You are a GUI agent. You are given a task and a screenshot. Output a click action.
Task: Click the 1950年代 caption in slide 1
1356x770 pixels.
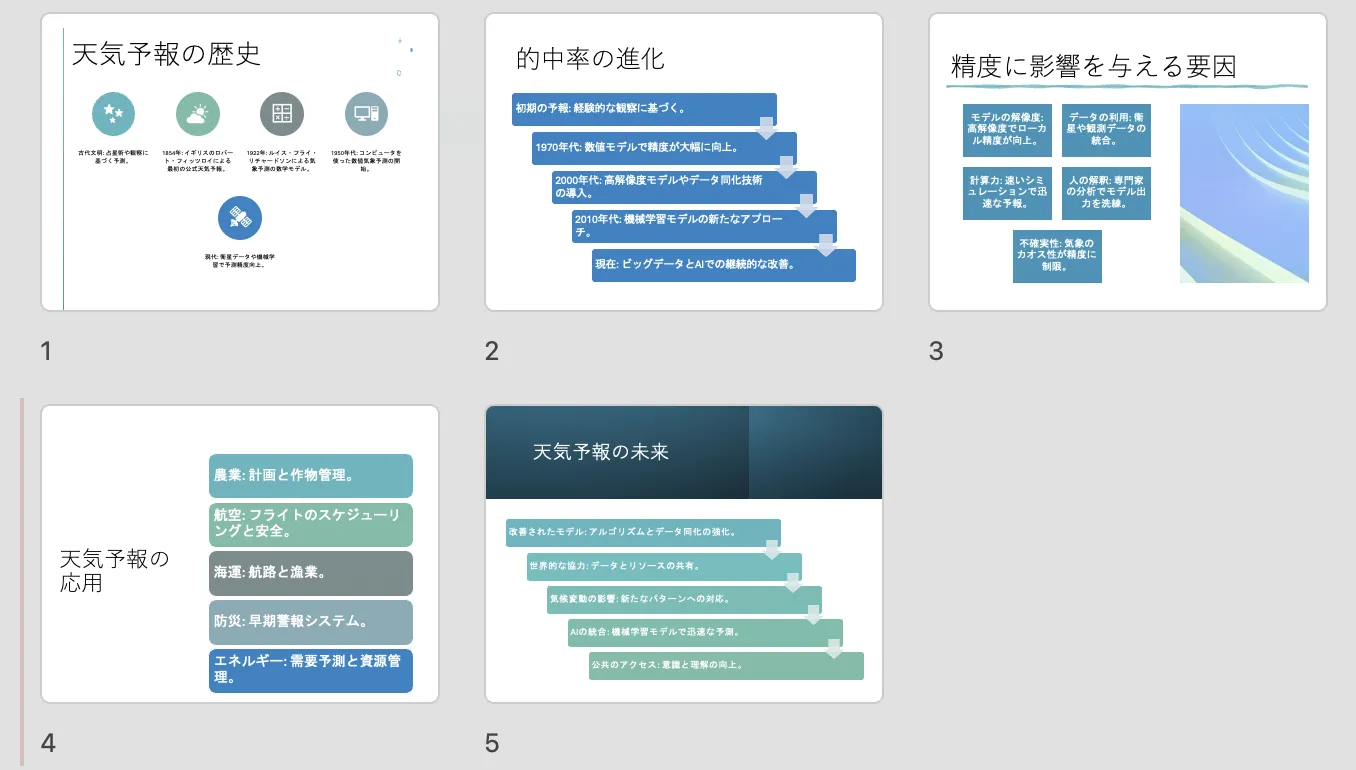click(x=366, y=161)
